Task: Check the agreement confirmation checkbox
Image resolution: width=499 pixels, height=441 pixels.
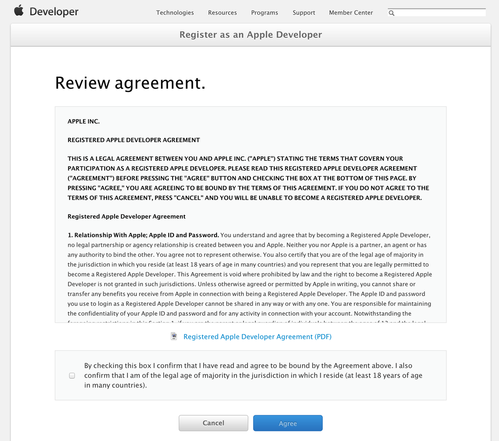Action: coord(72,376)
